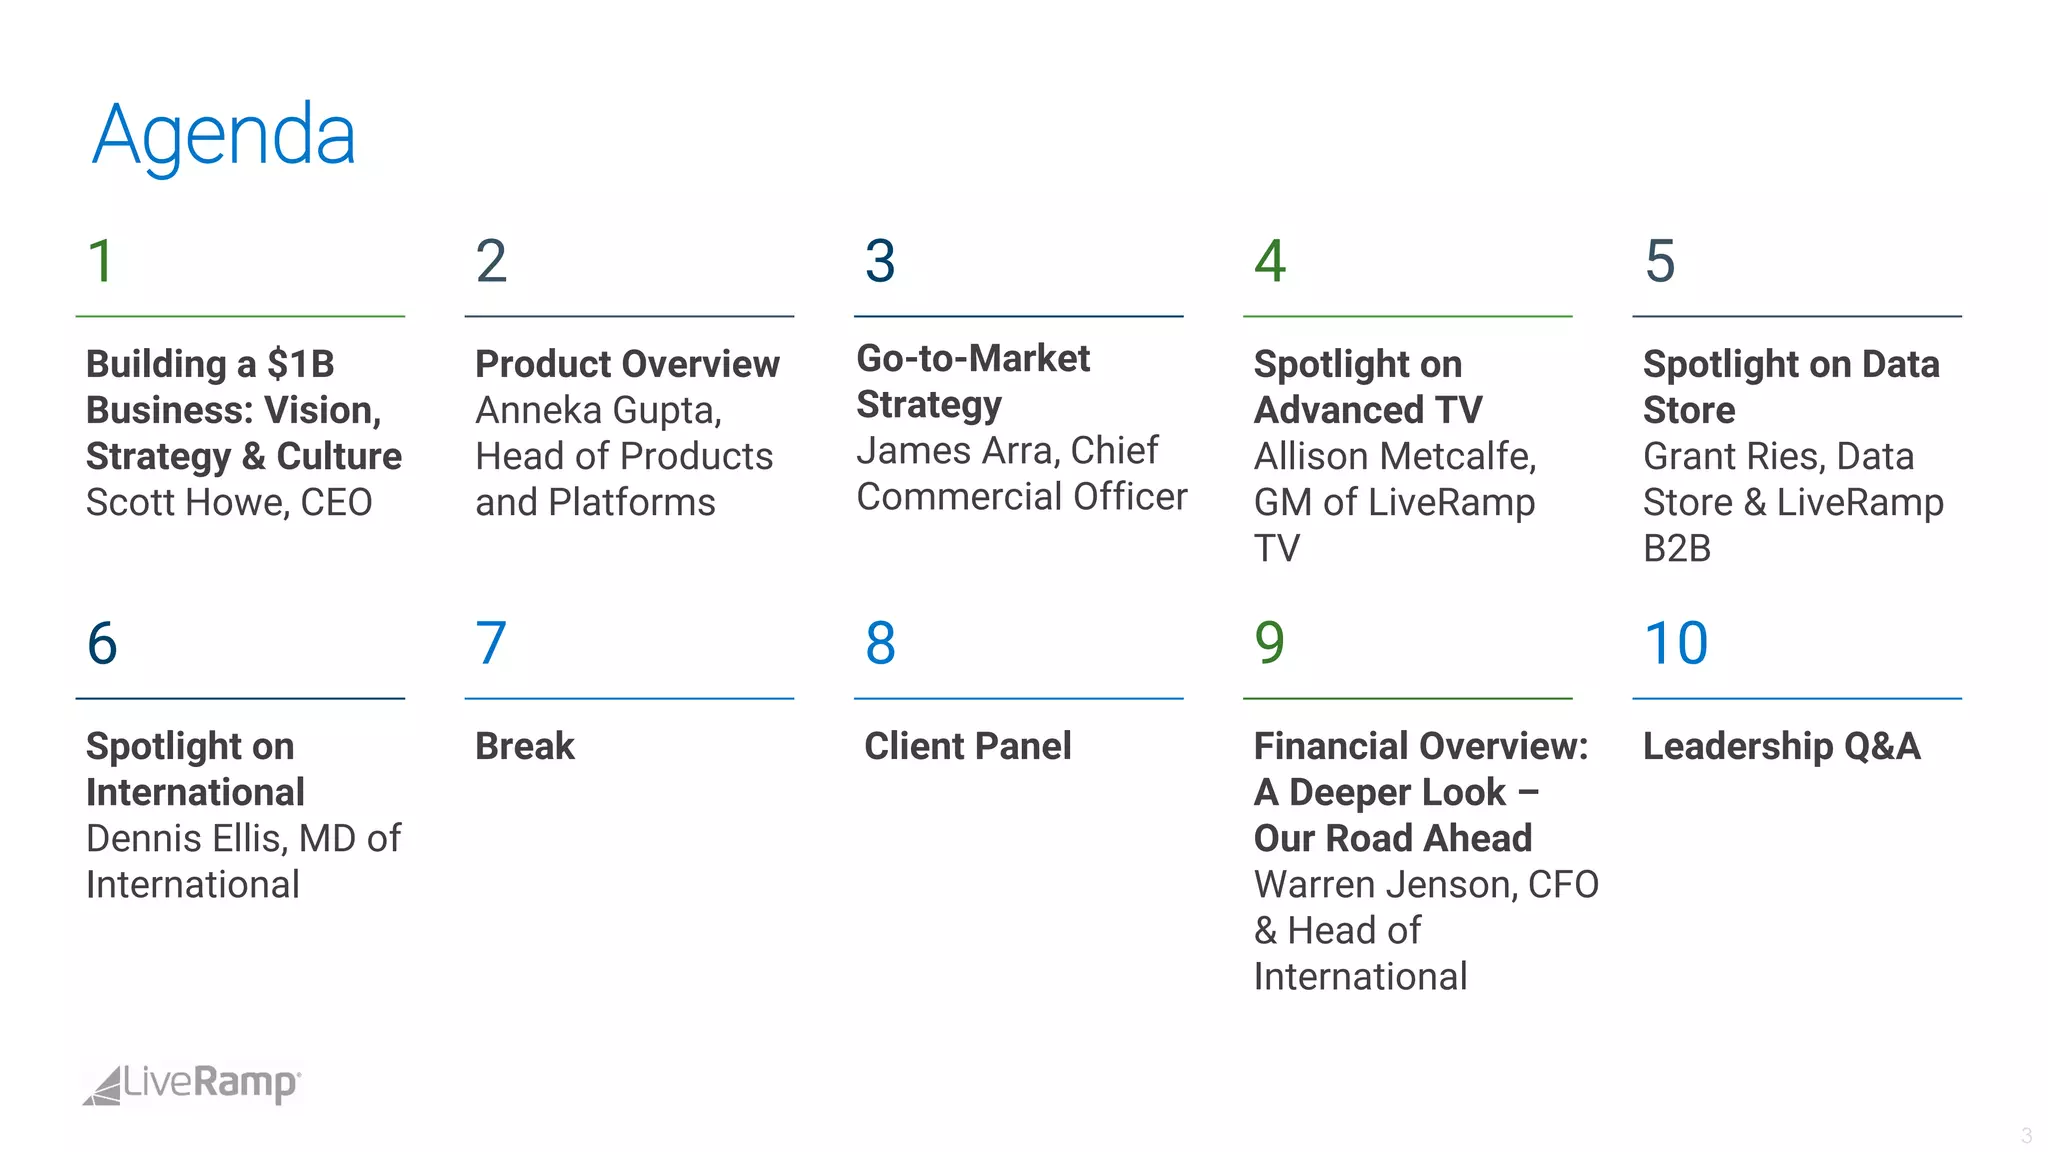2048x1152 pixels.
Task: Select agenda number 10
Action: [x=1676, y=643]
